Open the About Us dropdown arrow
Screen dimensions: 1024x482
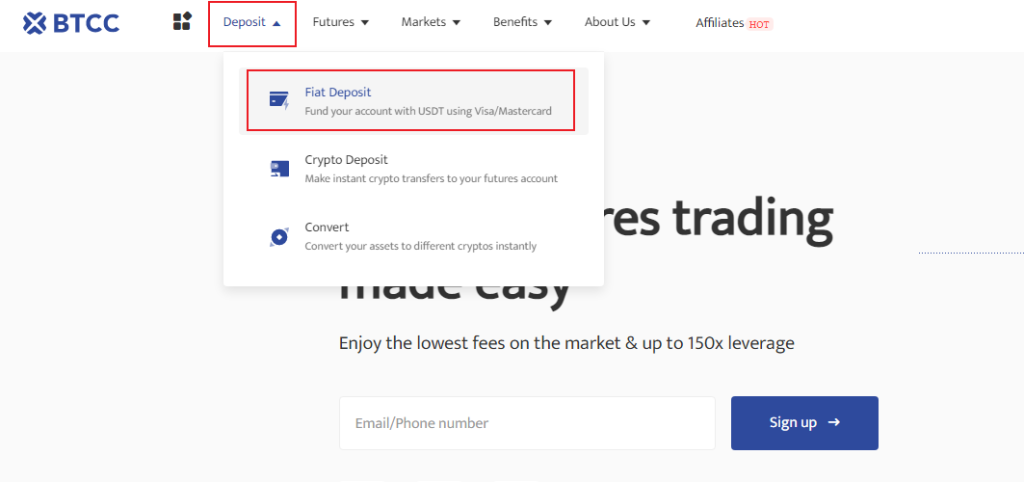pos(646,23)
